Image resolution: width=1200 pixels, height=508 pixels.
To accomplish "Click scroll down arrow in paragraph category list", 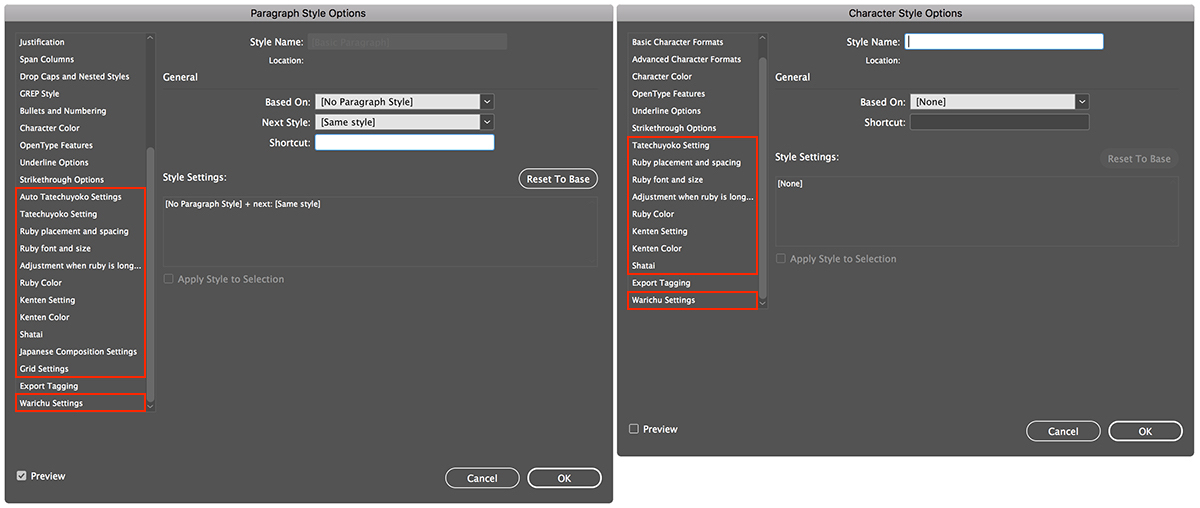I will pos(150,404).
